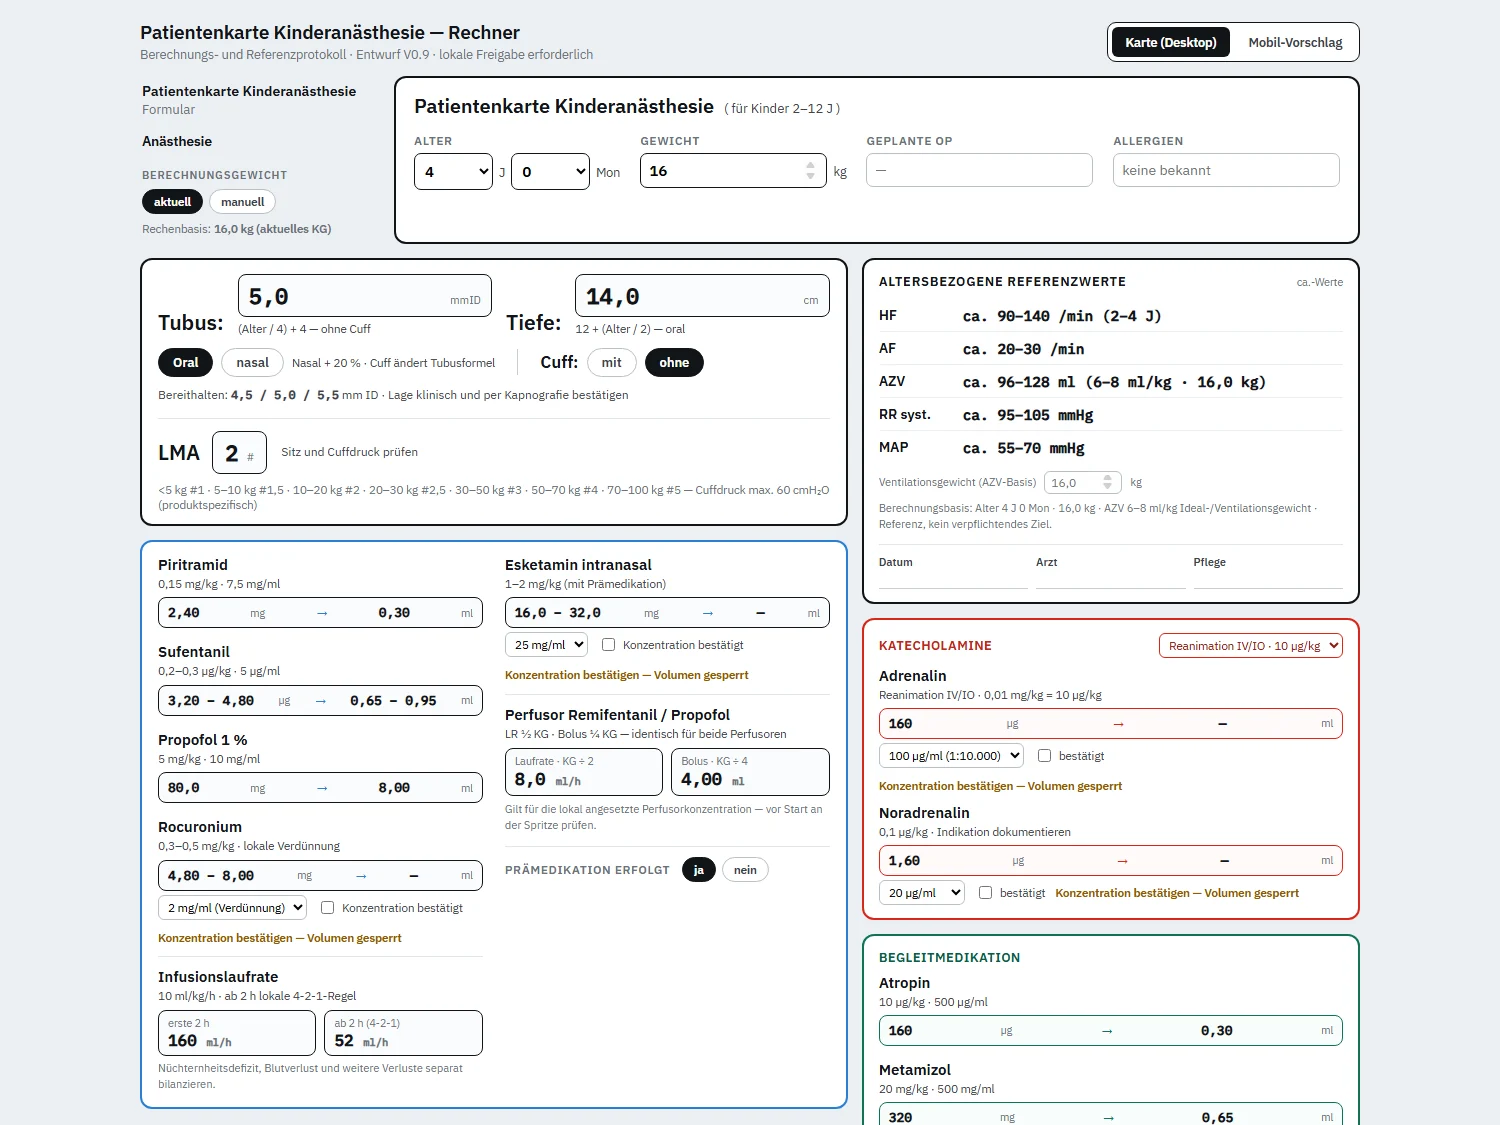
Task: Click the HF ca. 90–140 /min value
Action: pyautogui.click(x=1062, y=316)
